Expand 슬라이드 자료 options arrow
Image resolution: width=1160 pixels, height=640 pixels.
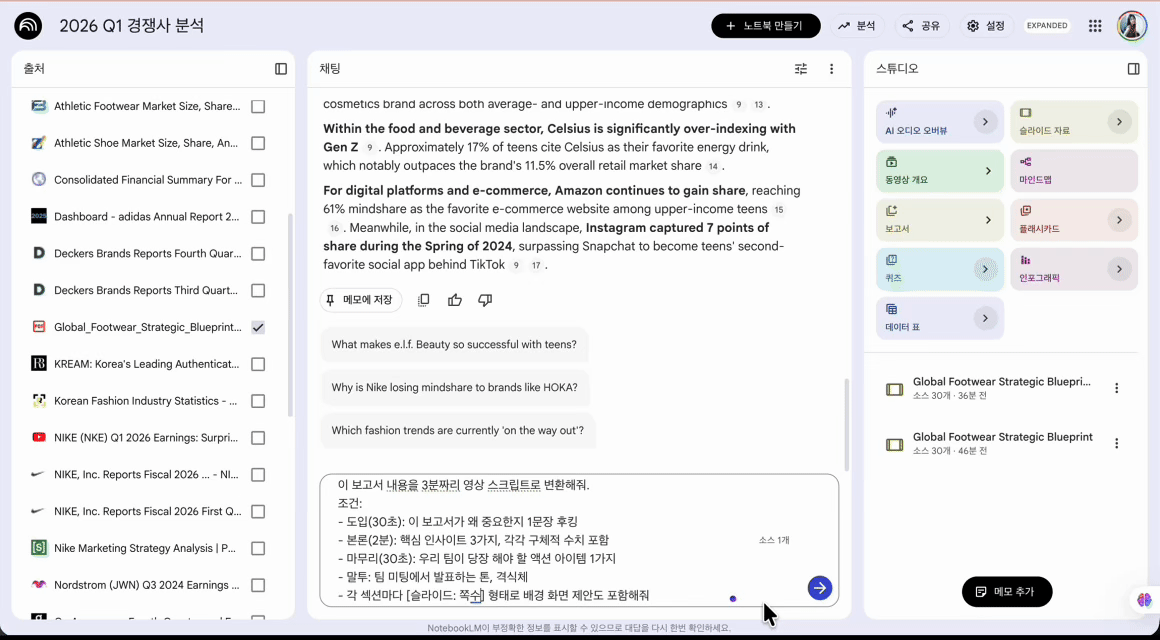[1119, 121]
